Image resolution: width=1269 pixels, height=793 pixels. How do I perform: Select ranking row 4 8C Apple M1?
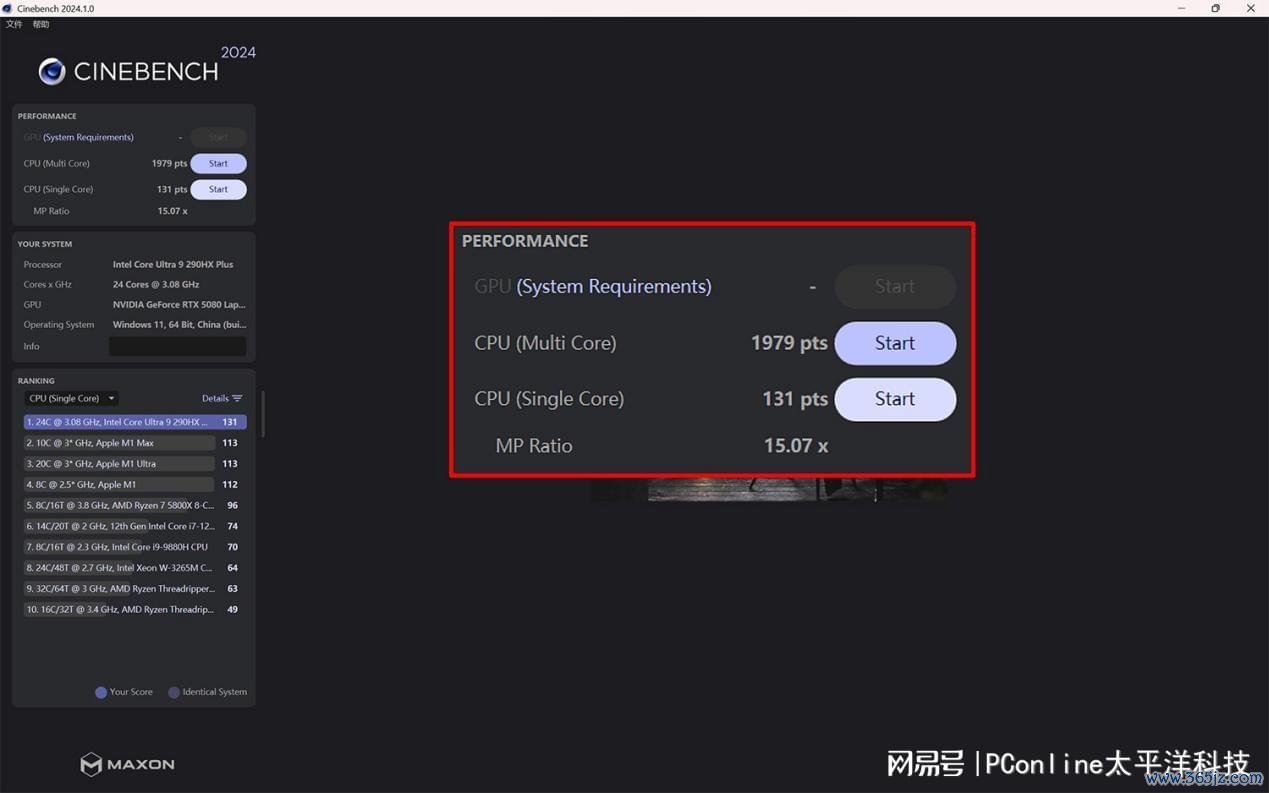point(135,484)
